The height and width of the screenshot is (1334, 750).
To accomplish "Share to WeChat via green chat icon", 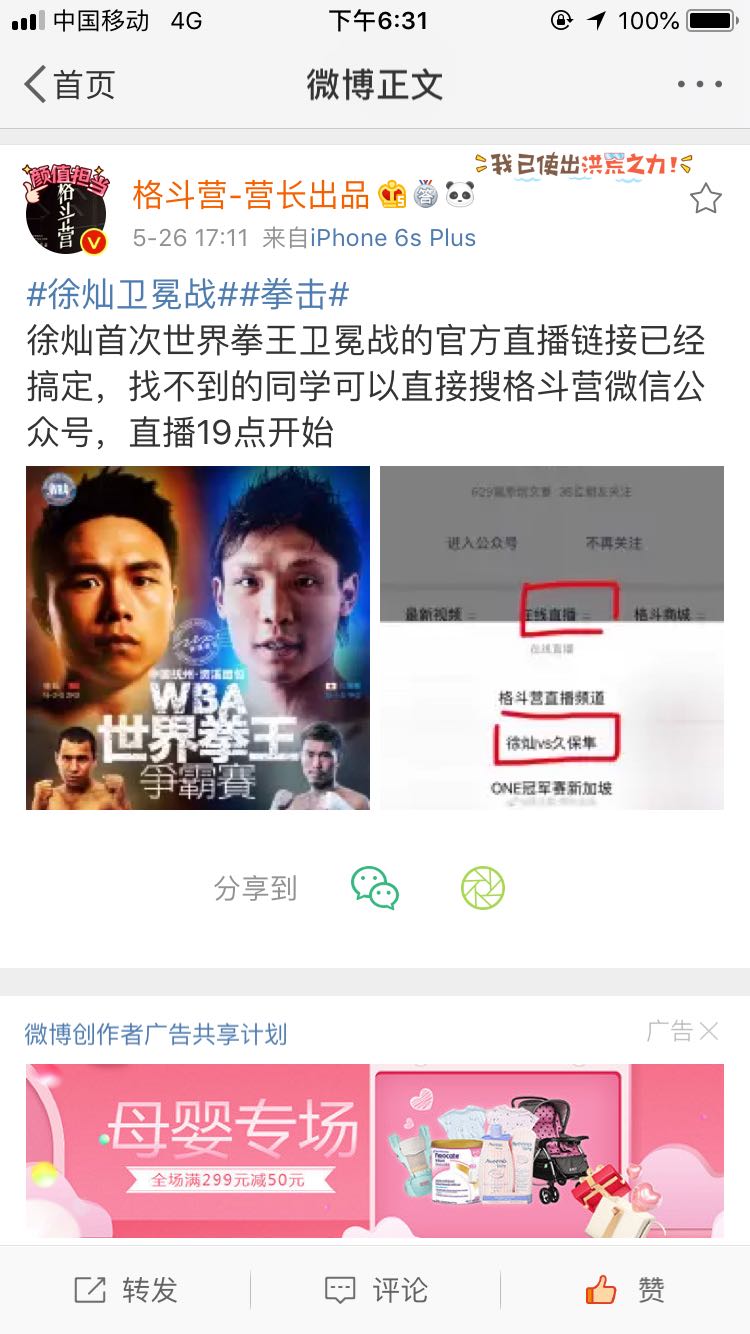I will point(375,888).
